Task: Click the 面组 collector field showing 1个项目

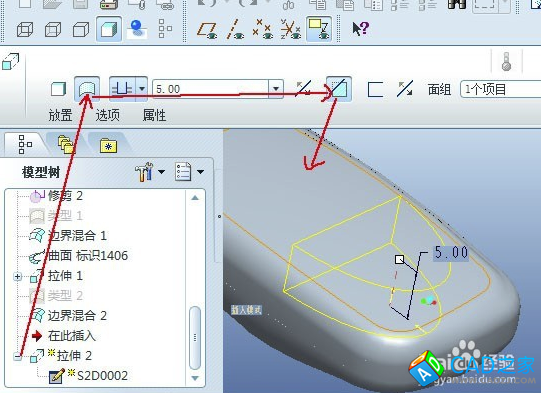Action: click(x=501, y=90)
